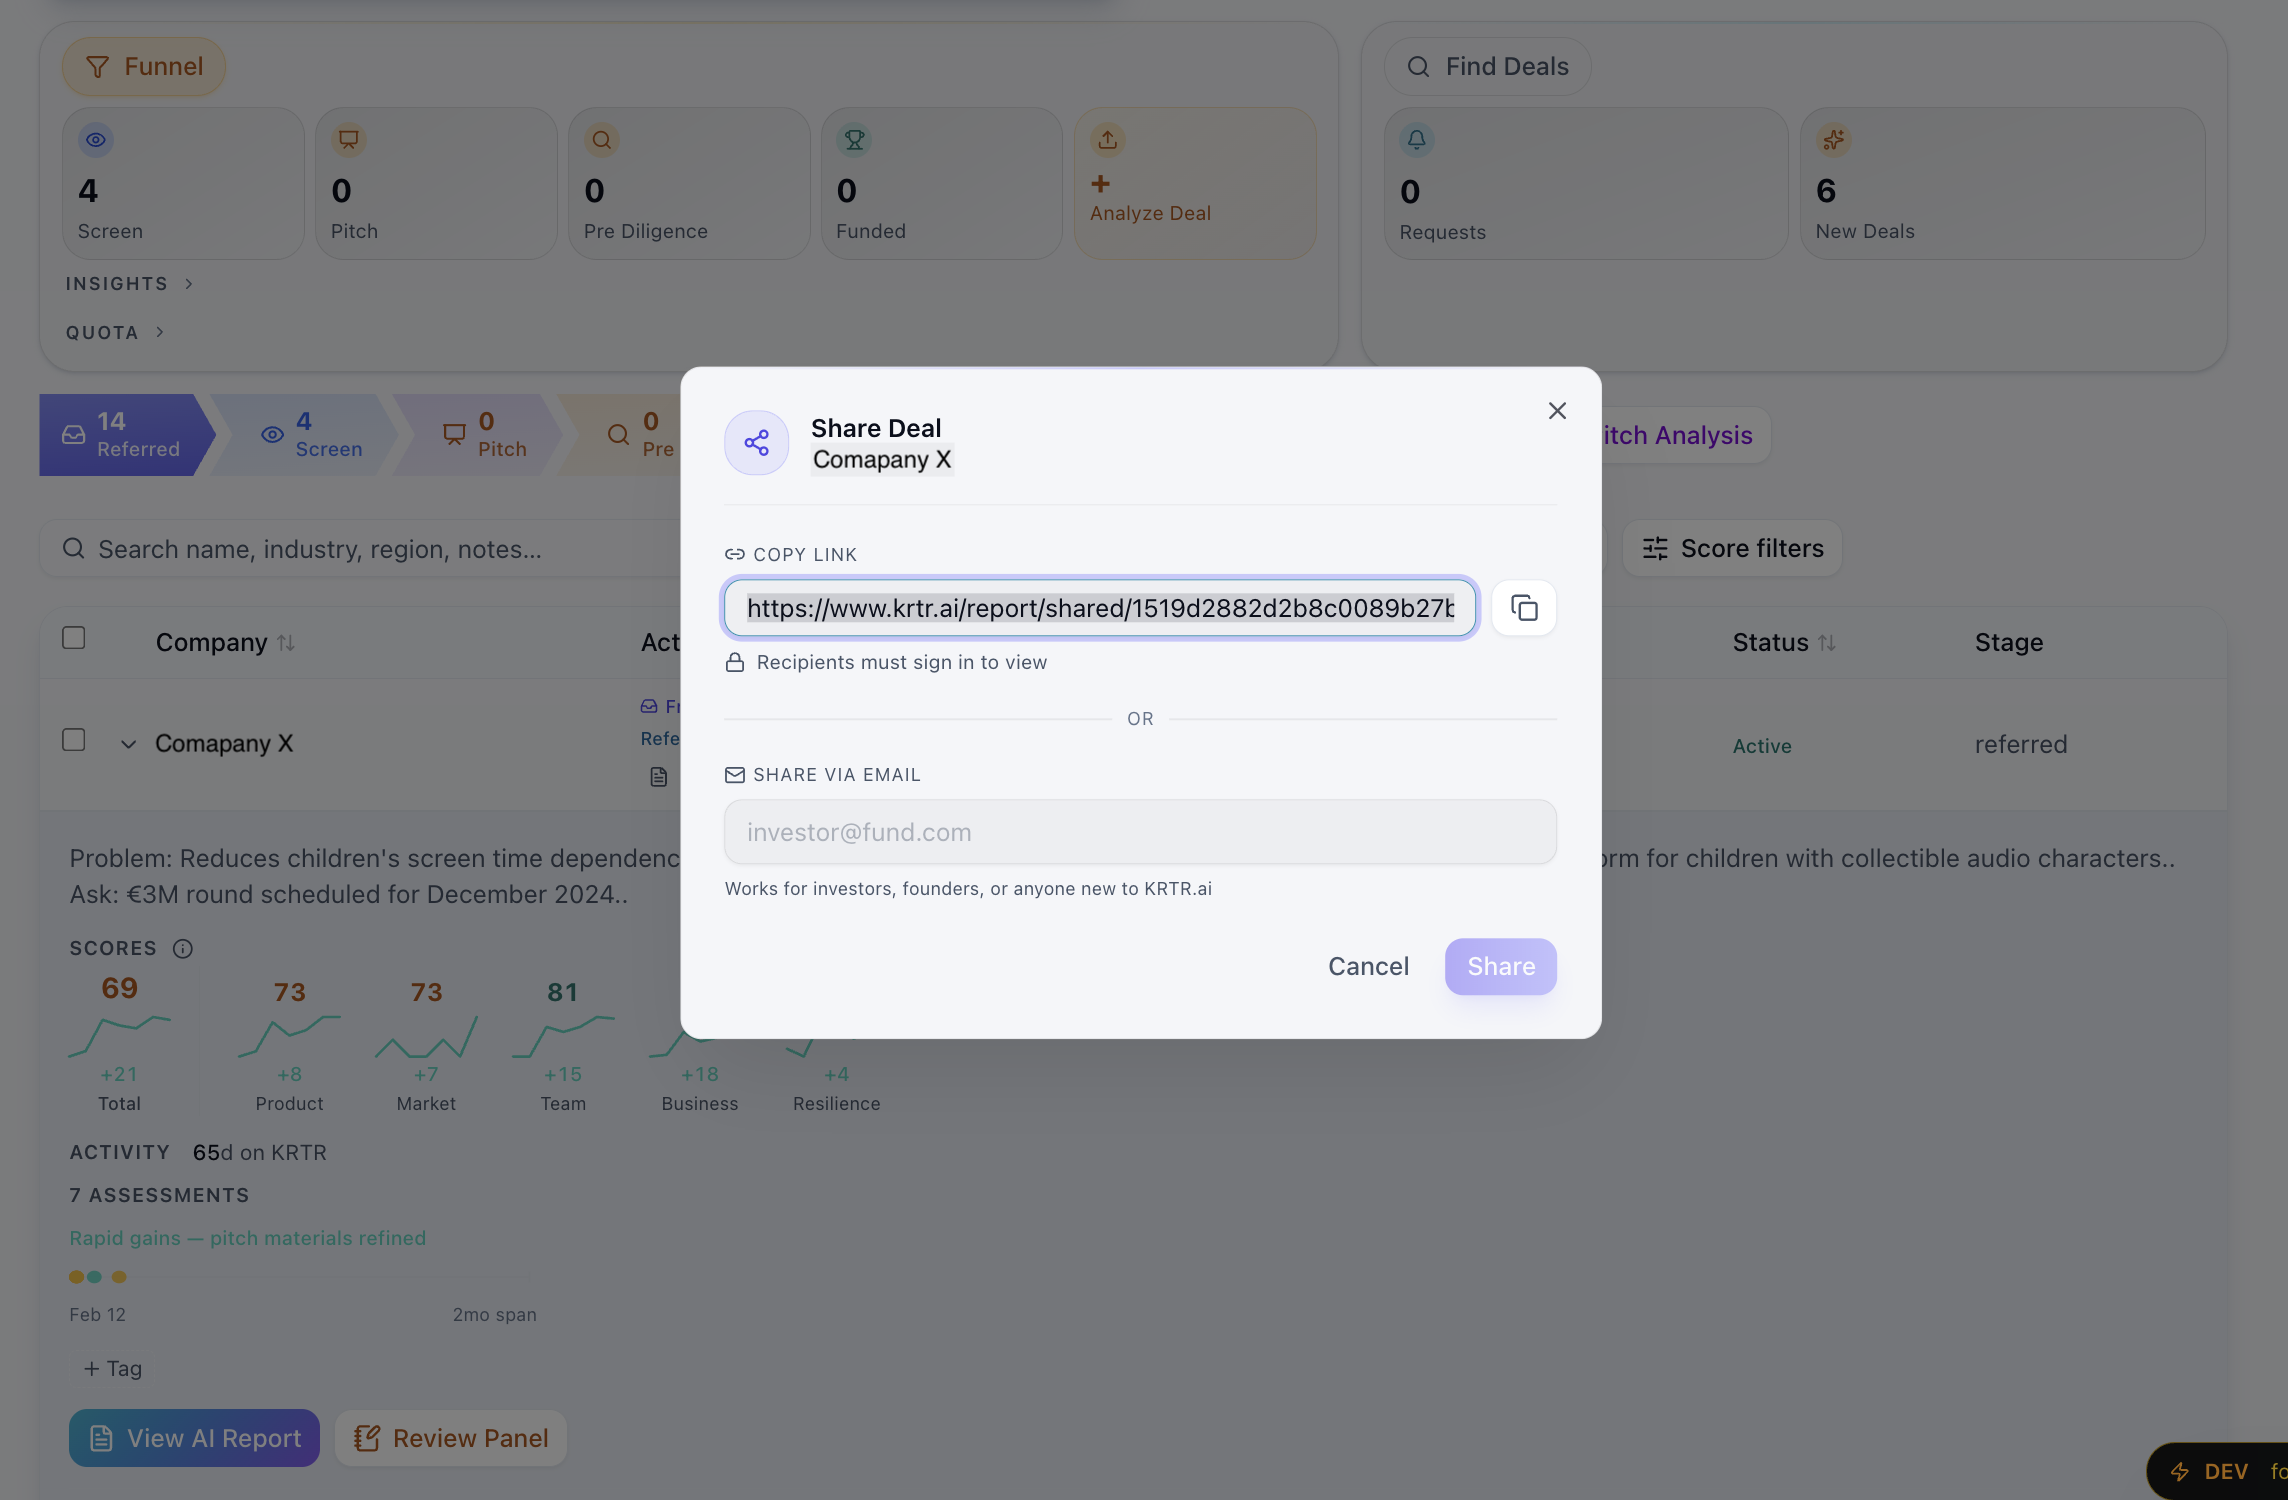Click the investor@fund.com email field
2288x1500 pixels.
coord(1139,831)
